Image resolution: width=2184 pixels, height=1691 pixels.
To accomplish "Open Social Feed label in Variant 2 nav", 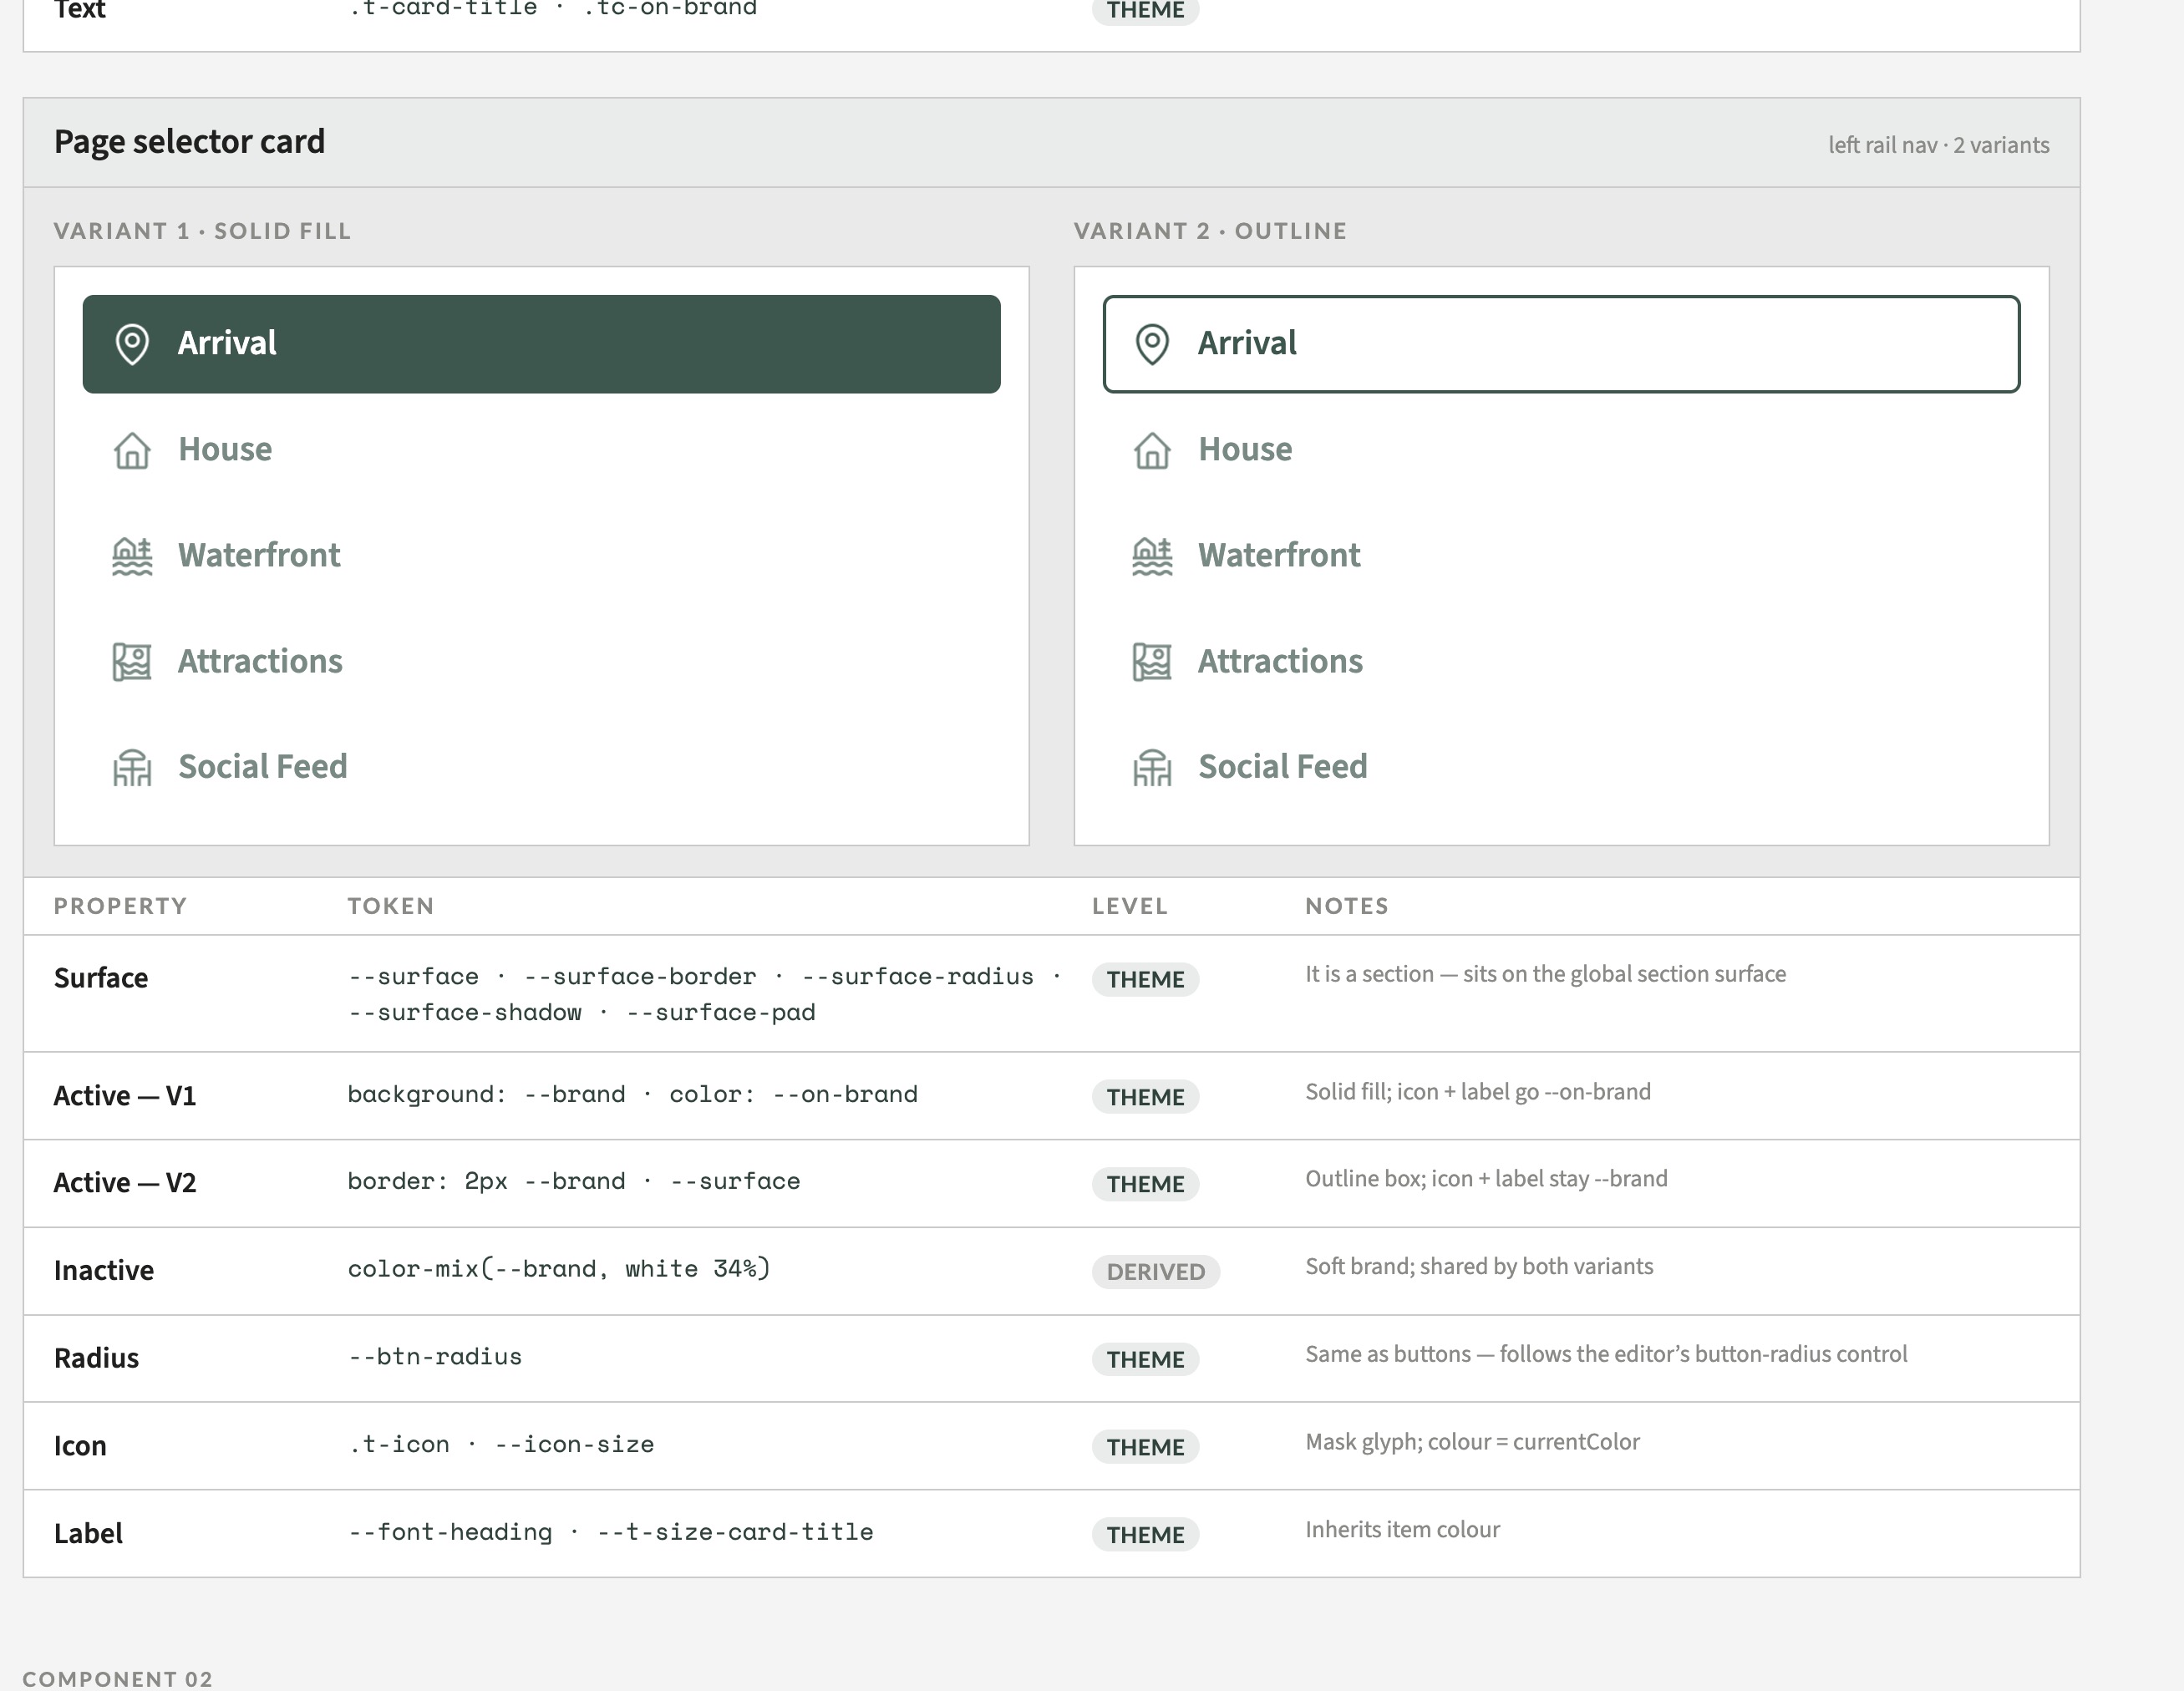I will tap(1283, 766).
